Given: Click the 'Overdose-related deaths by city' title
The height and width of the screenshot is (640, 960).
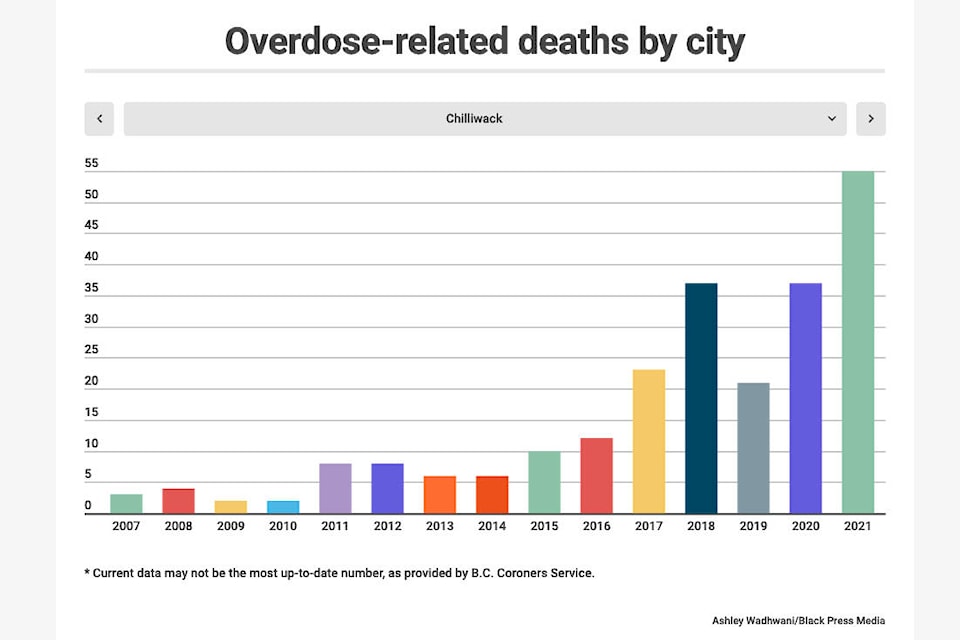Looking at the screenshot, I should click(x=485, y=42).
